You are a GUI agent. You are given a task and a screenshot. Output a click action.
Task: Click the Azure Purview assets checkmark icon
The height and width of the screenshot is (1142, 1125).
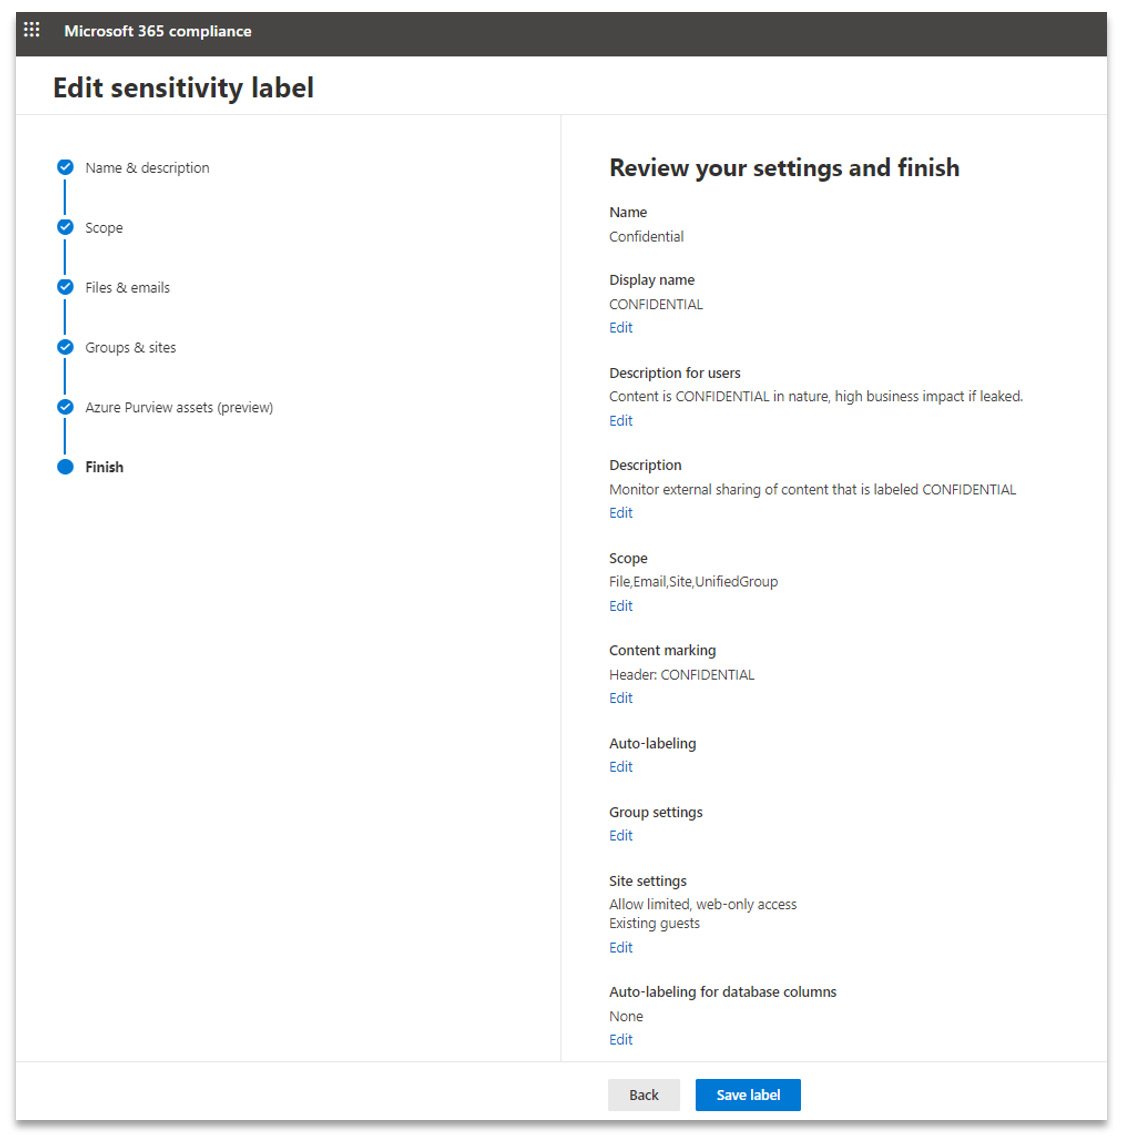tap(65, 407)
